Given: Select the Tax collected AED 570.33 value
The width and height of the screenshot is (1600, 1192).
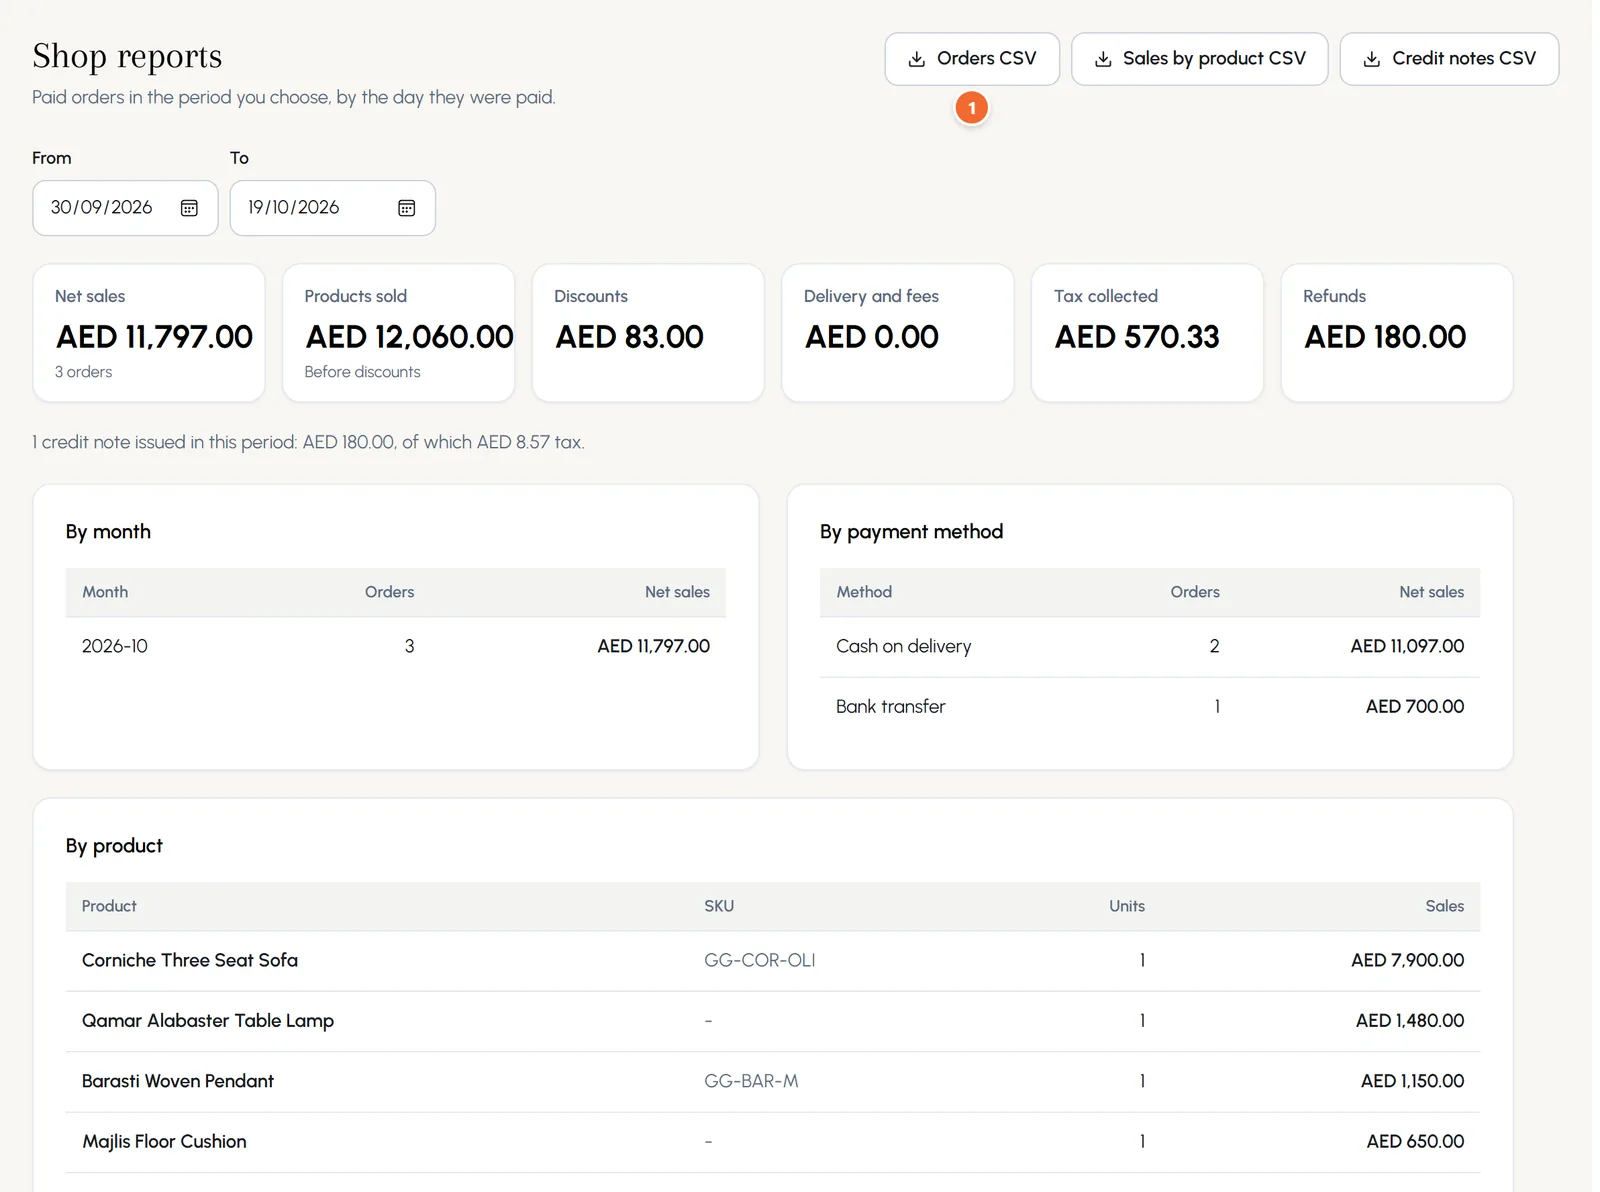Looking at the screenshot, I should [x=1137, y=337].
